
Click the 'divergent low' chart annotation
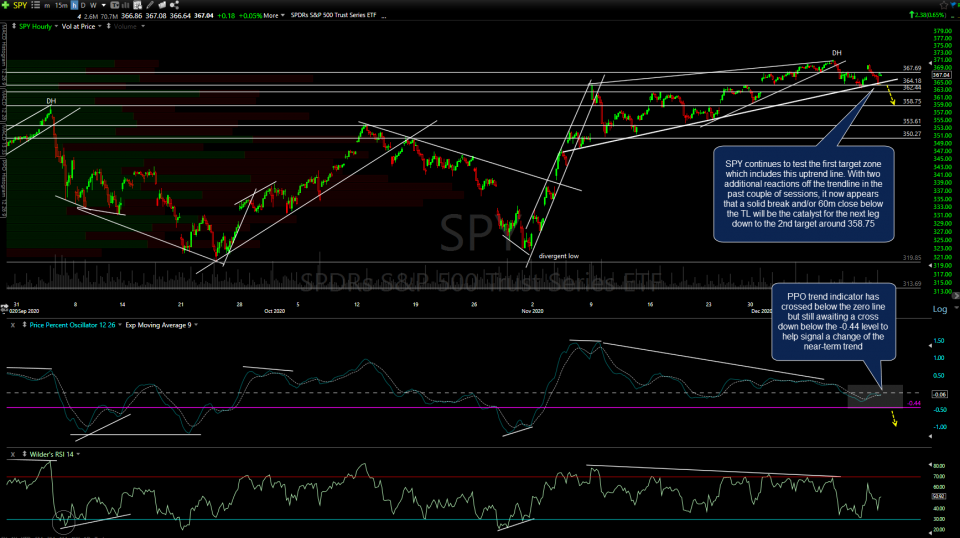point(558,256)
